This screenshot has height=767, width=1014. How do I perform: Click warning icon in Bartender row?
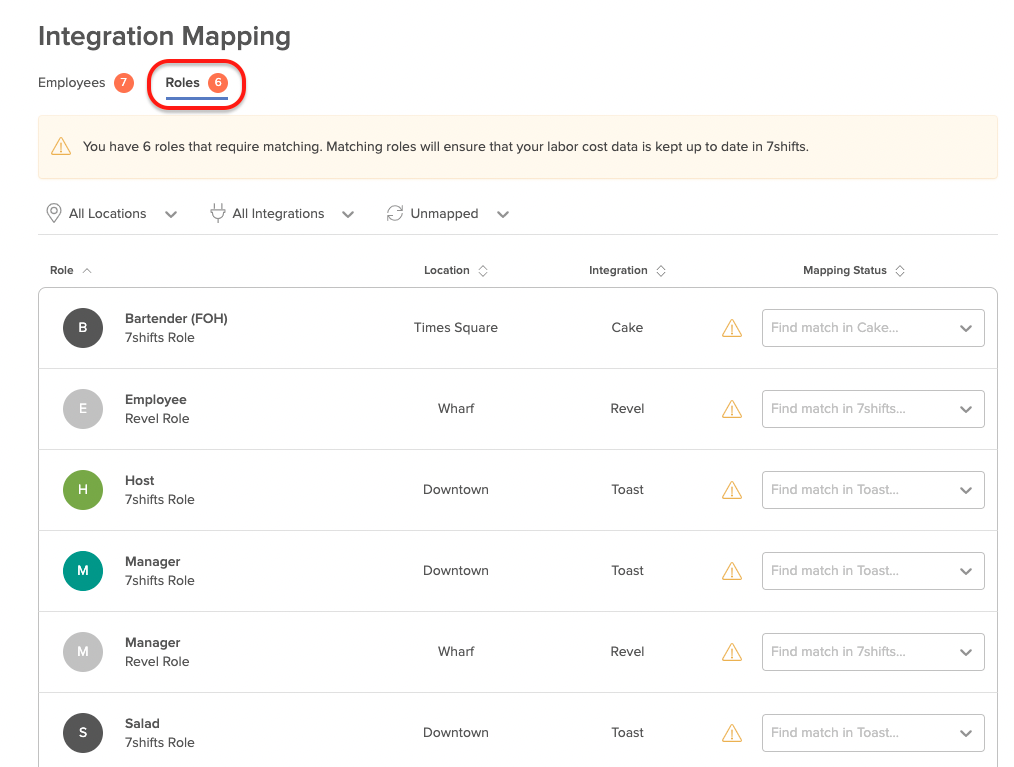732,328
